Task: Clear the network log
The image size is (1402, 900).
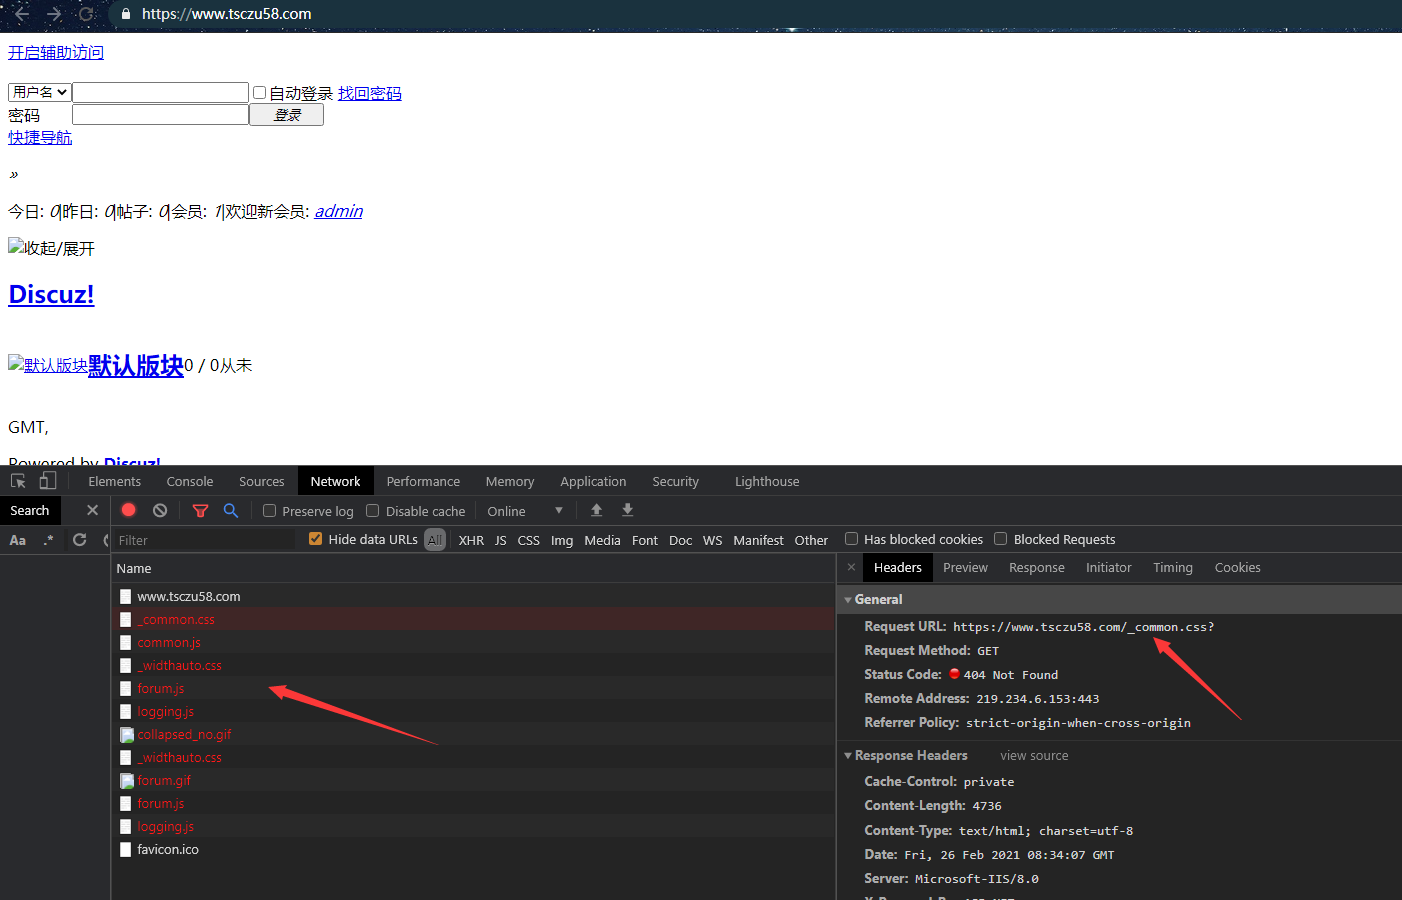Action: 160,511
